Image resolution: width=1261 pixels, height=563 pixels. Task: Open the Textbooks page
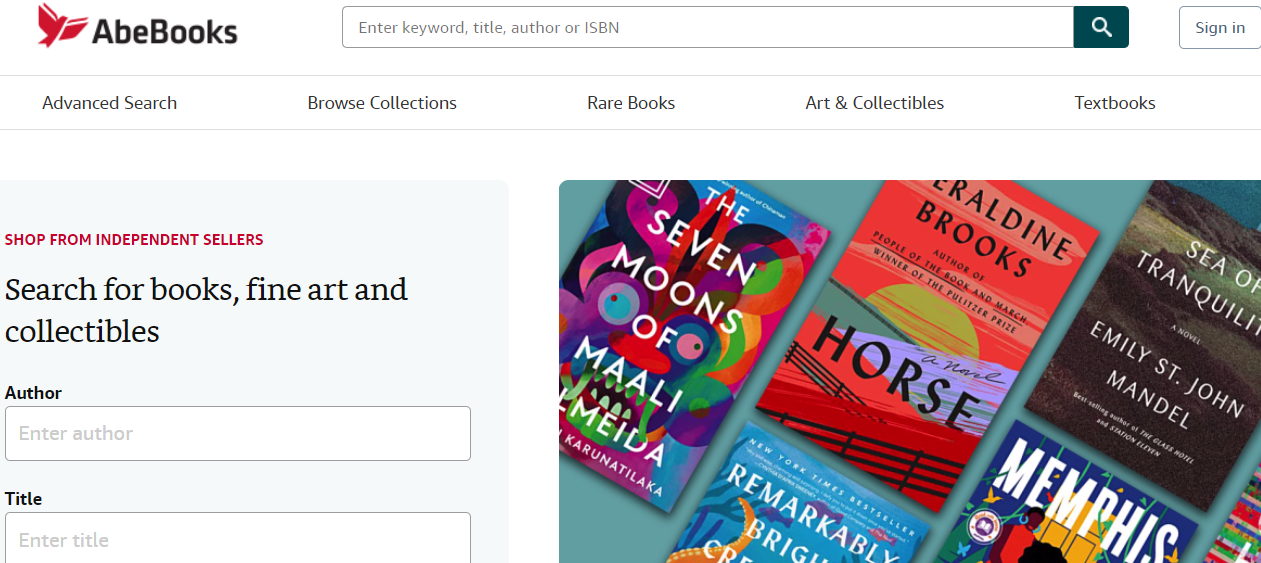click(x=1115, y=103)
